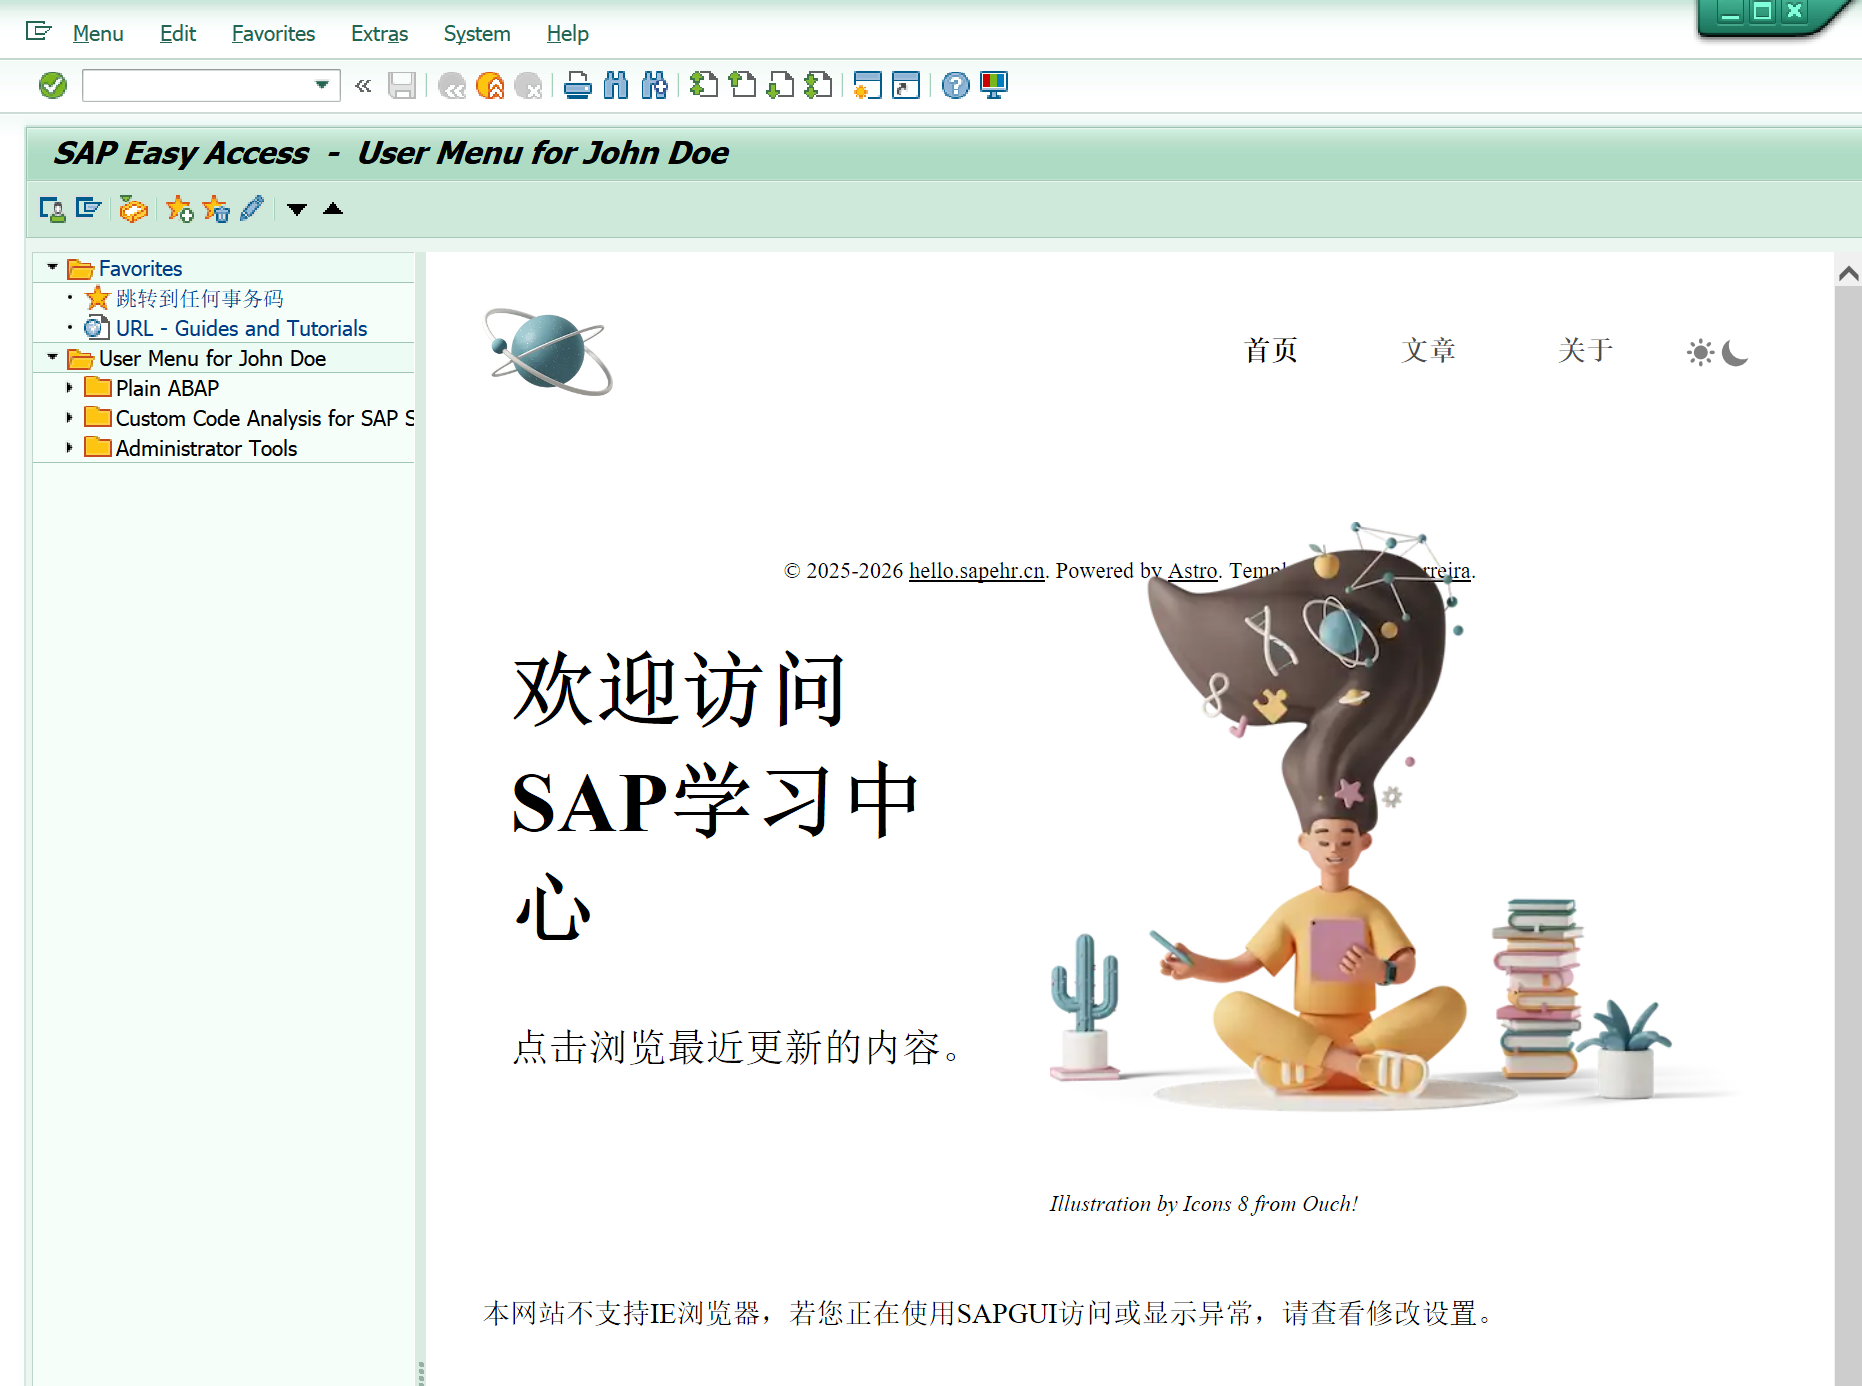This screenshot has height=1386, width=1862.
Task: Open the Astro link in footer
Action: click(1192, 570)
